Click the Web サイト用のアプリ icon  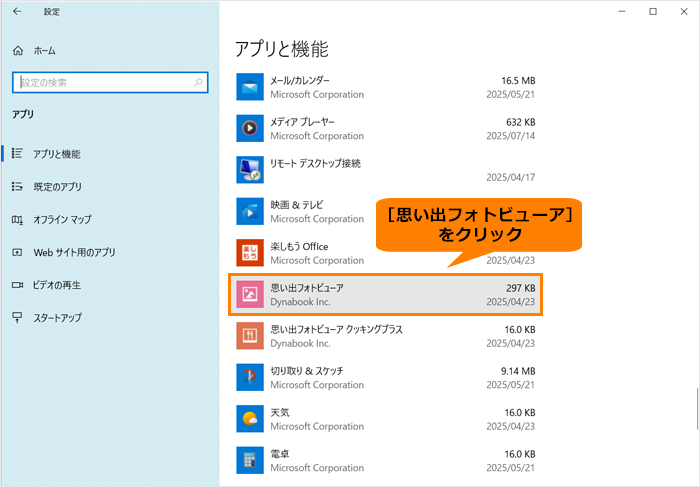point(17,252)
